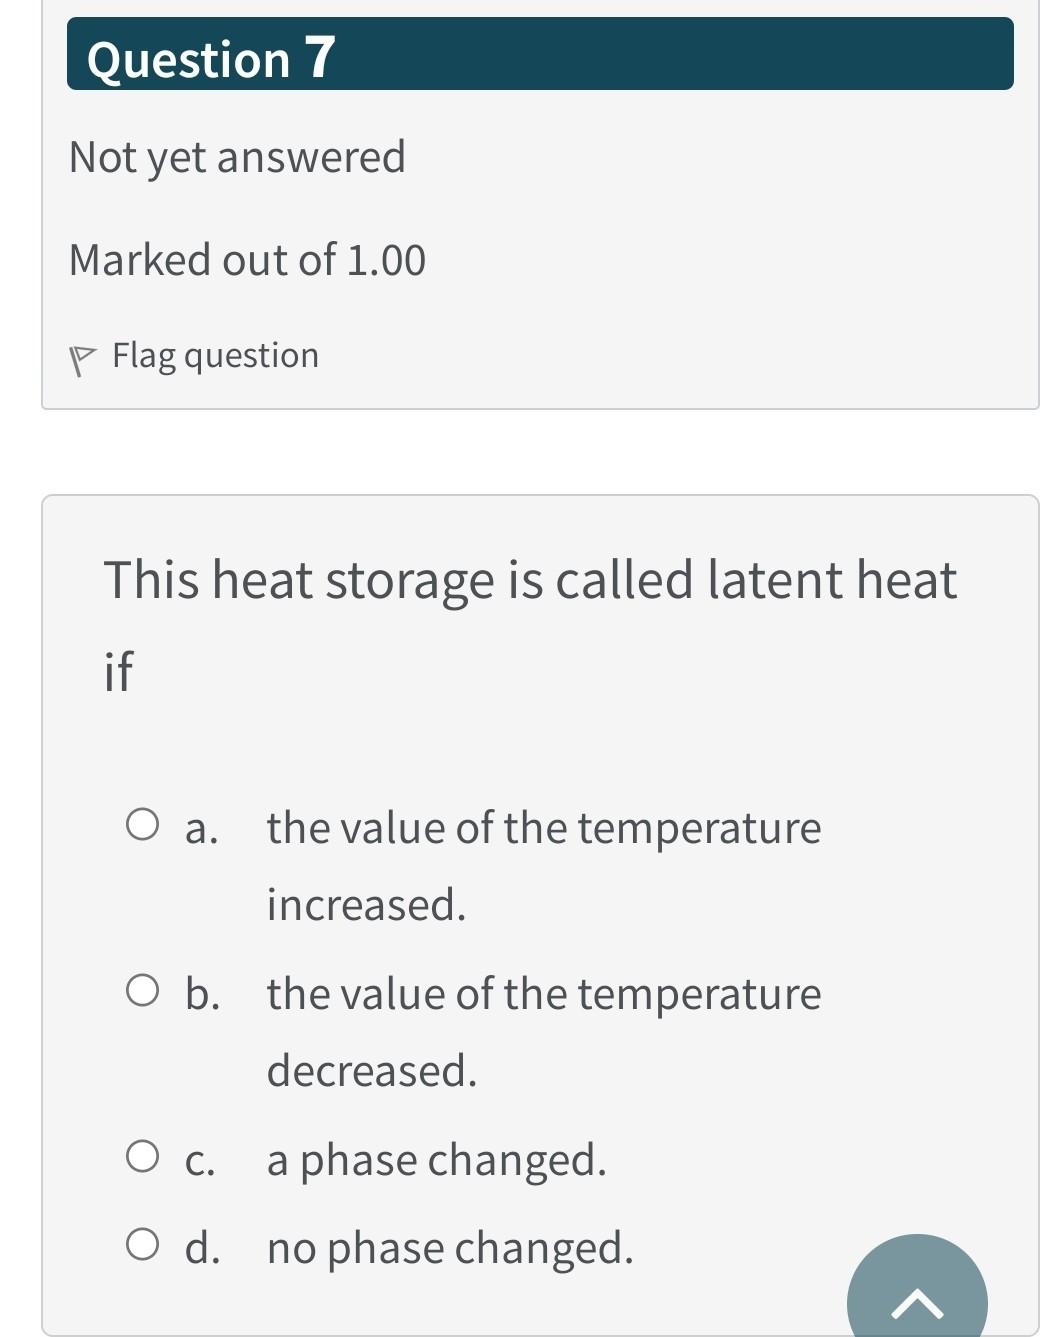Click the flag icon beside Flag question
Viewport: 1062px width, 1337px height.
point(82,360)
